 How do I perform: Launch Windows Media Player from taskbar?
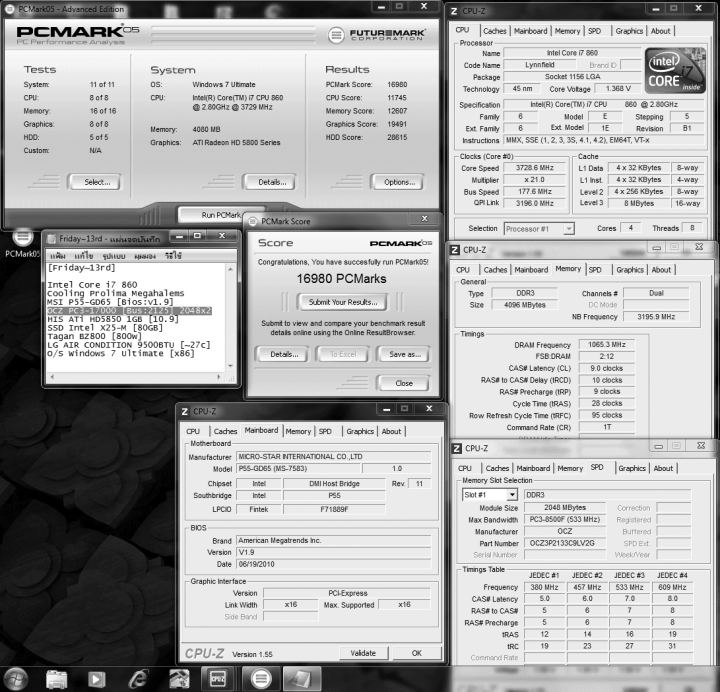(x=96, y=679)
